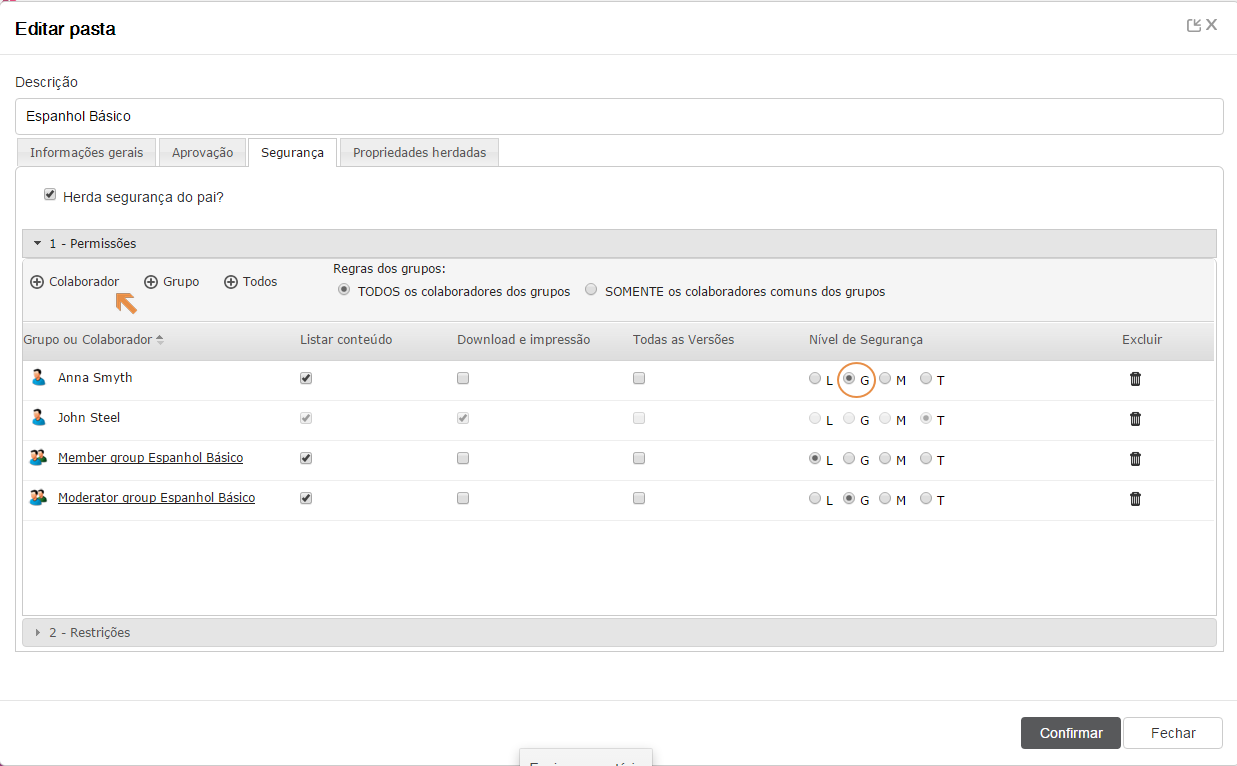
Task: Click the Listar conteúdo column header
Action: (x=346, y=340)
